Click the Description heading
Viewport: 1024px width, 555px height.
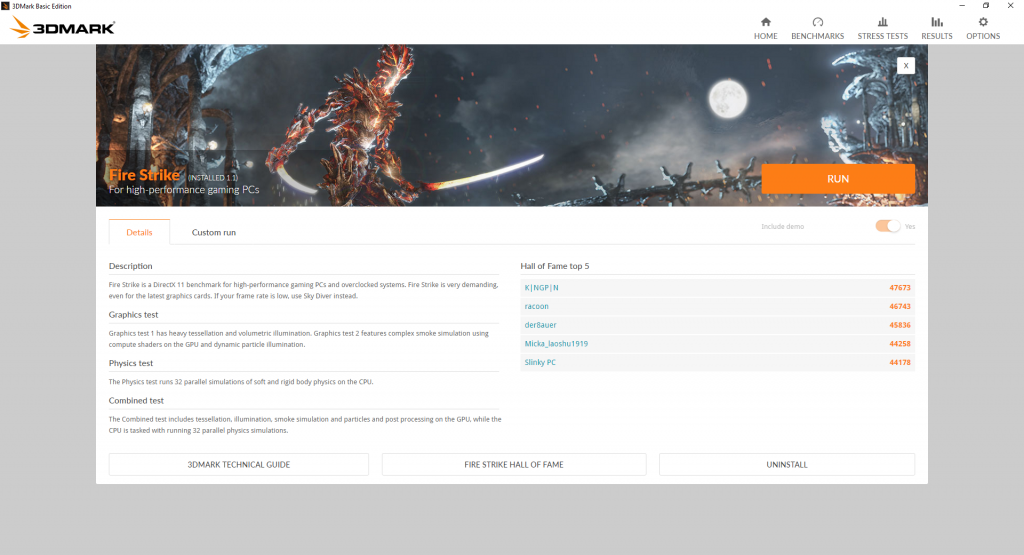point(131,266)
